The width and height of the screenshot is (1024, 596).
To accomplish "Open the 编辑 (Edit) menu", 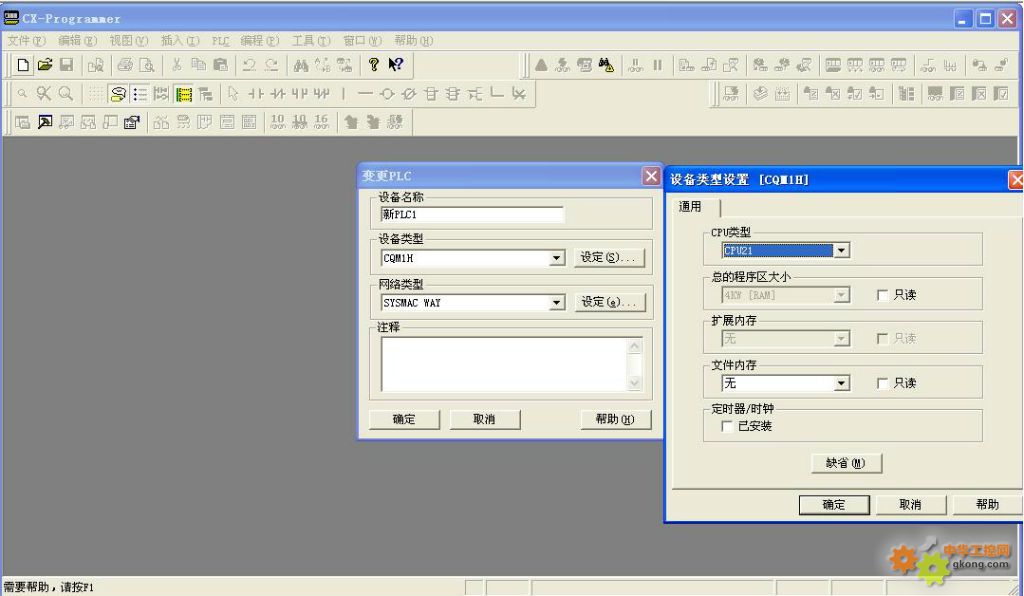I will tap(77, 40).
